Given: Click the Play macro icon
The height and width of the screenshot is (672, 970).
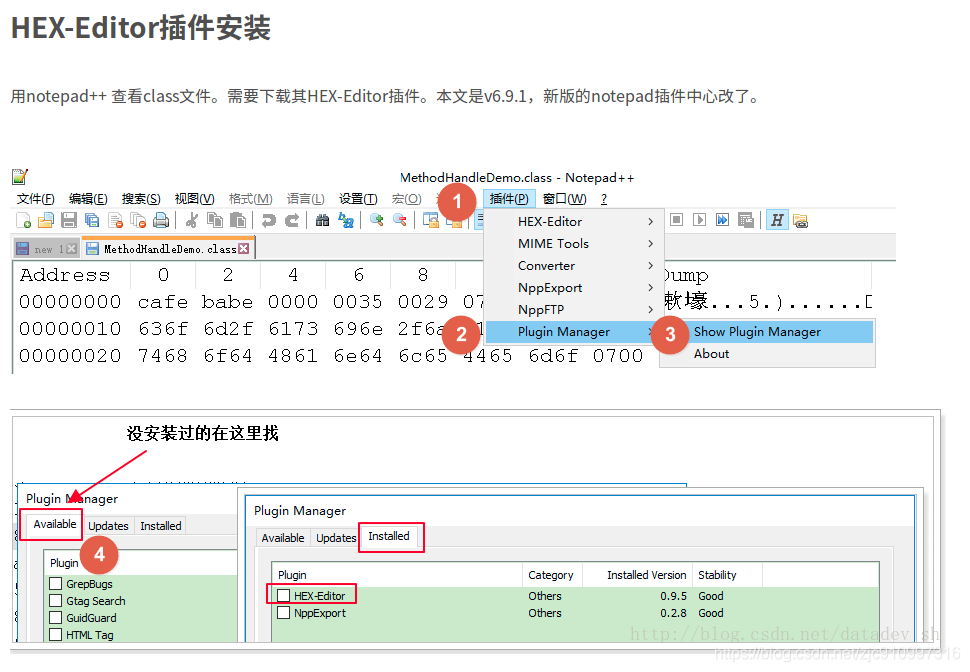Looking at the screenshot, I should tap(700, 220).
